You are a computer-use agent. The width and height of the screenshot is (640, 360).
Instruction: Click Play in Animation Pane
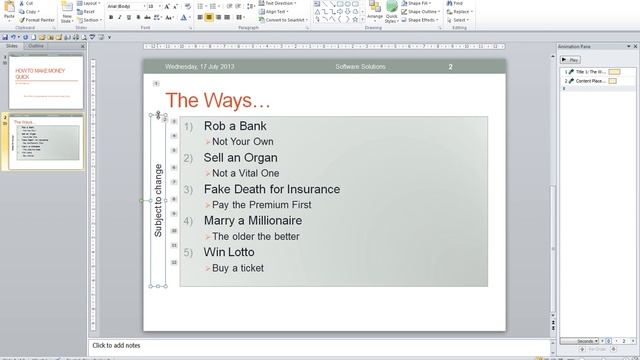pos(570,60)
